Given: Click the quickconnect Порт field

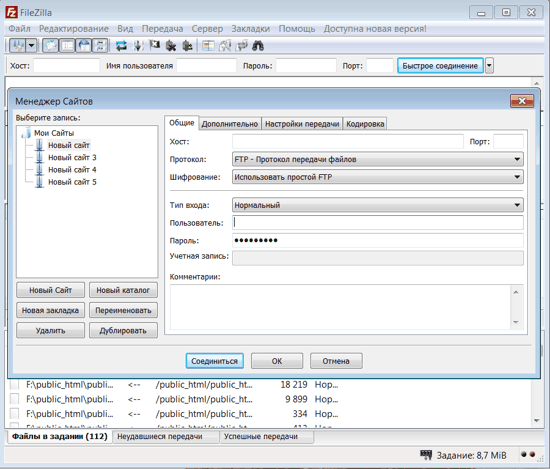Looking at the screenshot, I should pos(380,66).
